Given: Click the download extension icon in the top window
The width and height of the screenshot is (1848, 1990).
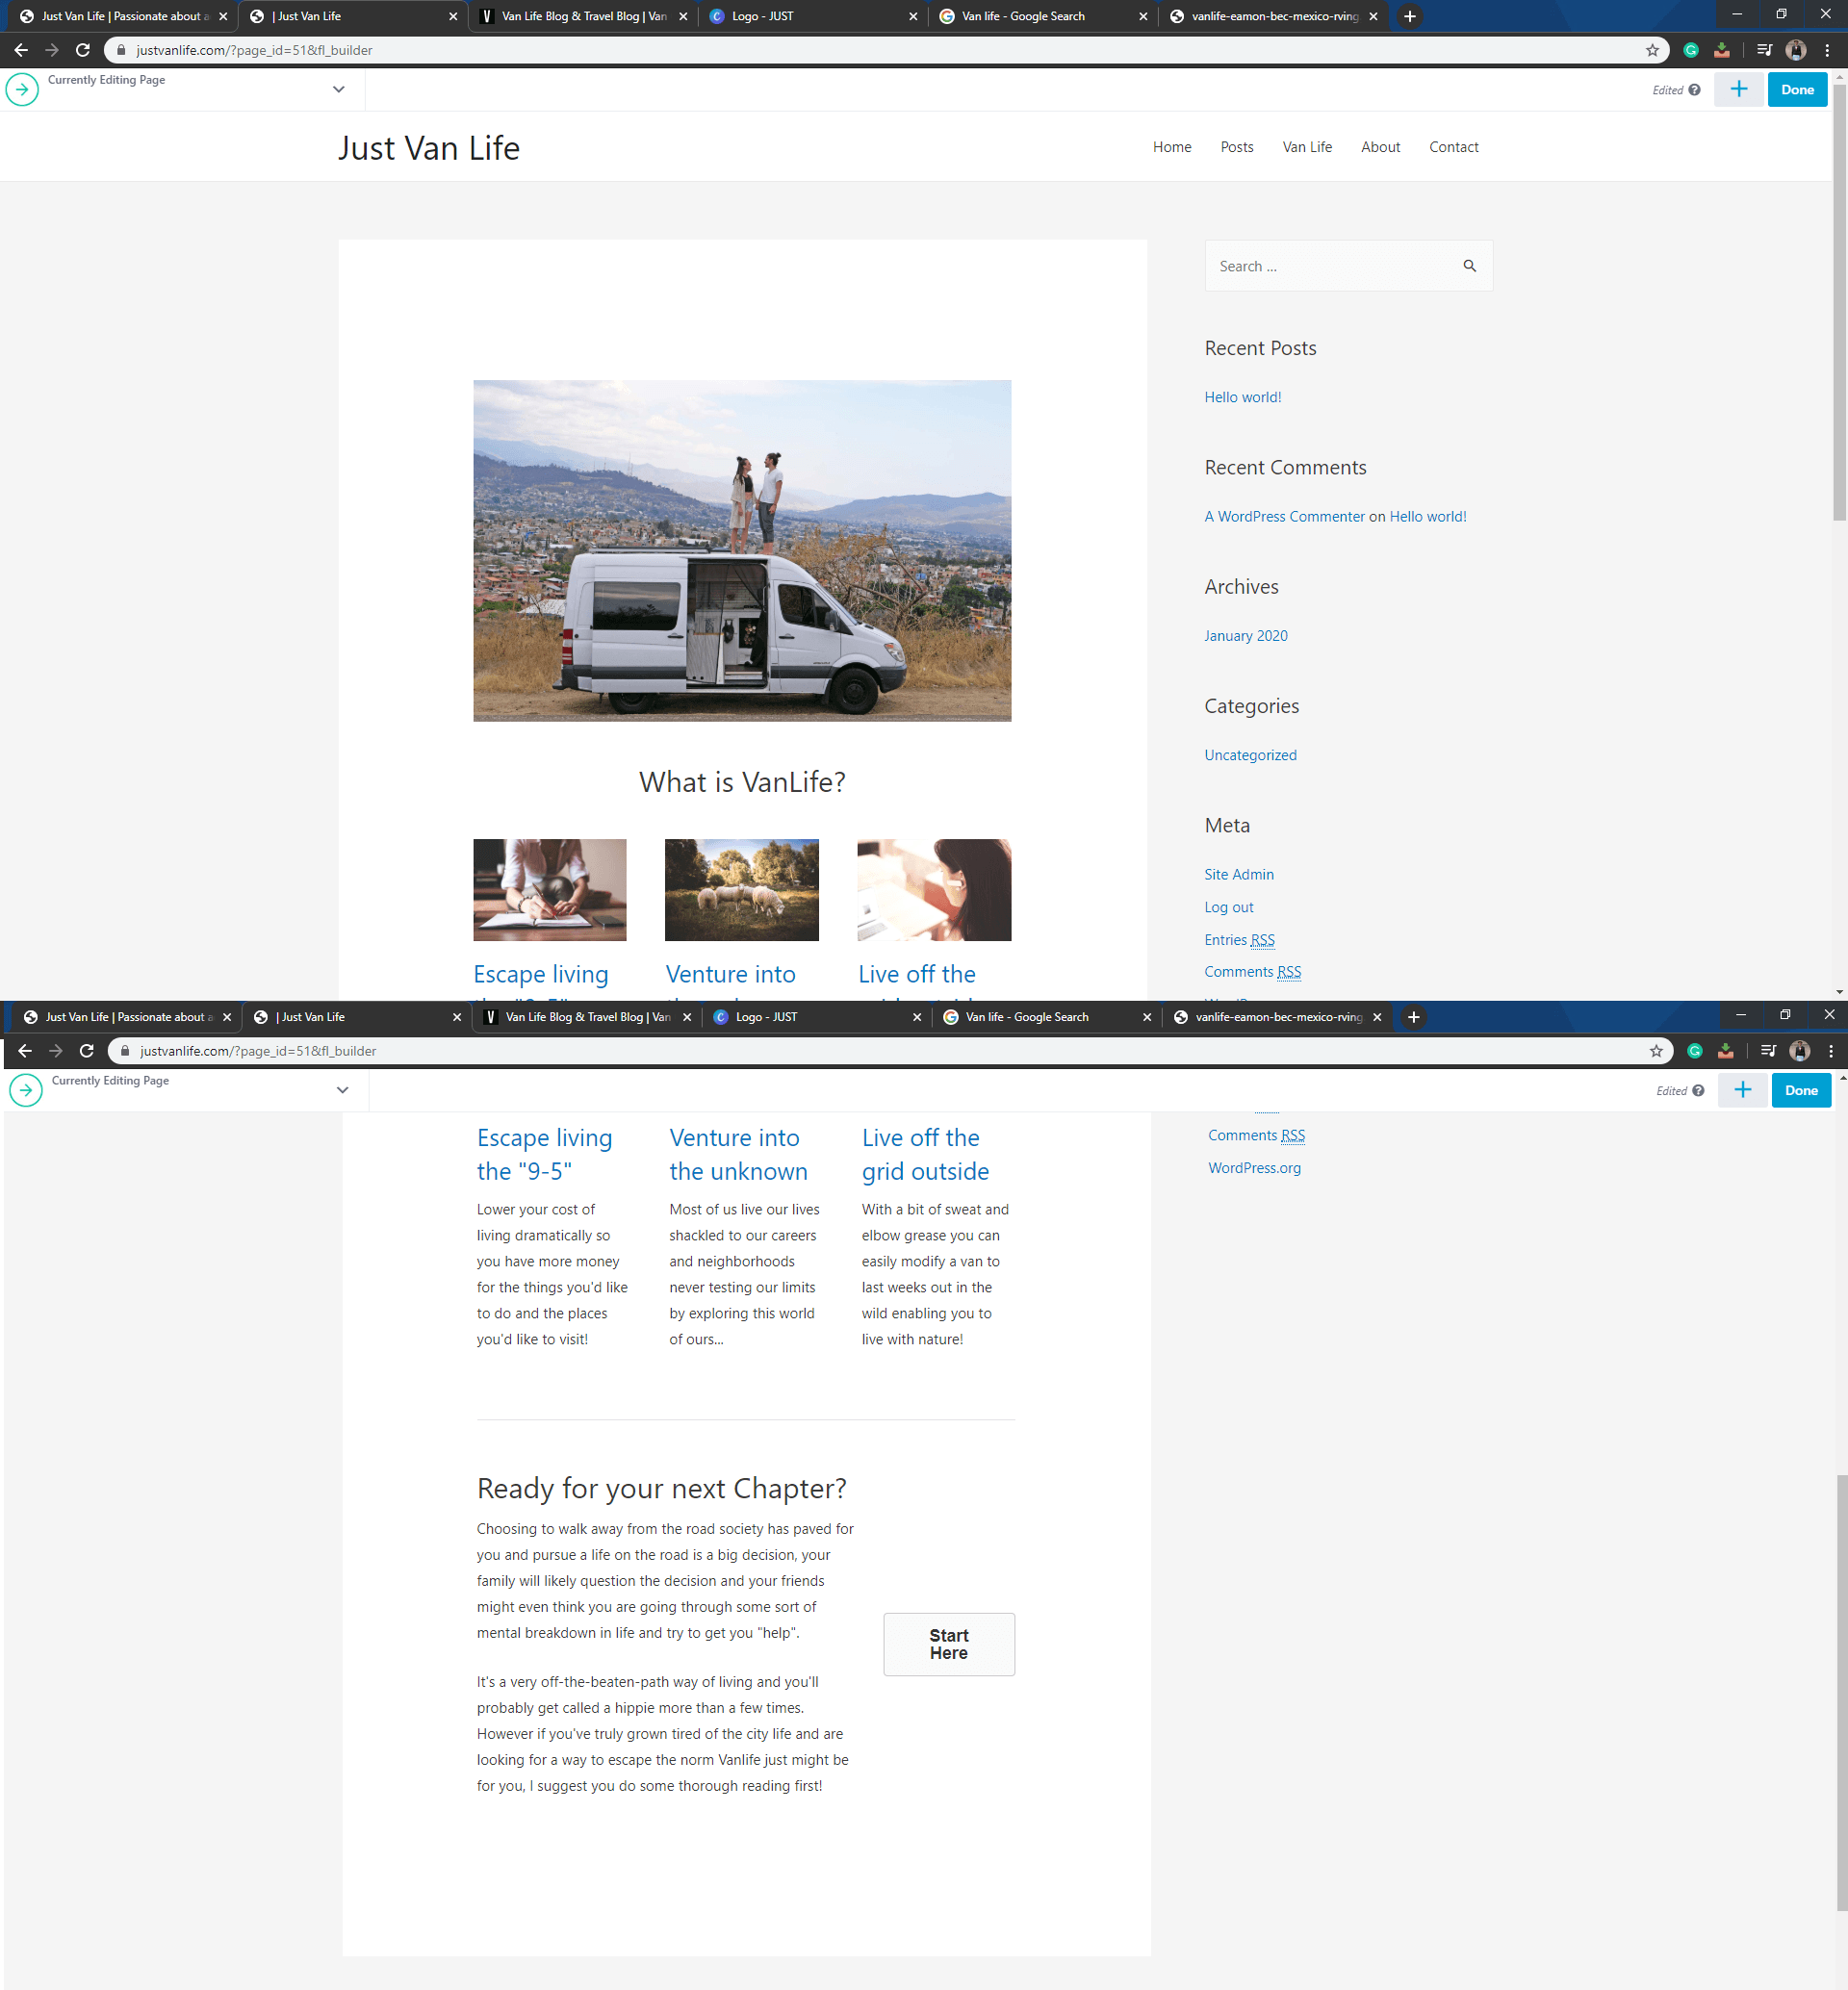Looking at the screenshot, I should [x=1722, y=50].
